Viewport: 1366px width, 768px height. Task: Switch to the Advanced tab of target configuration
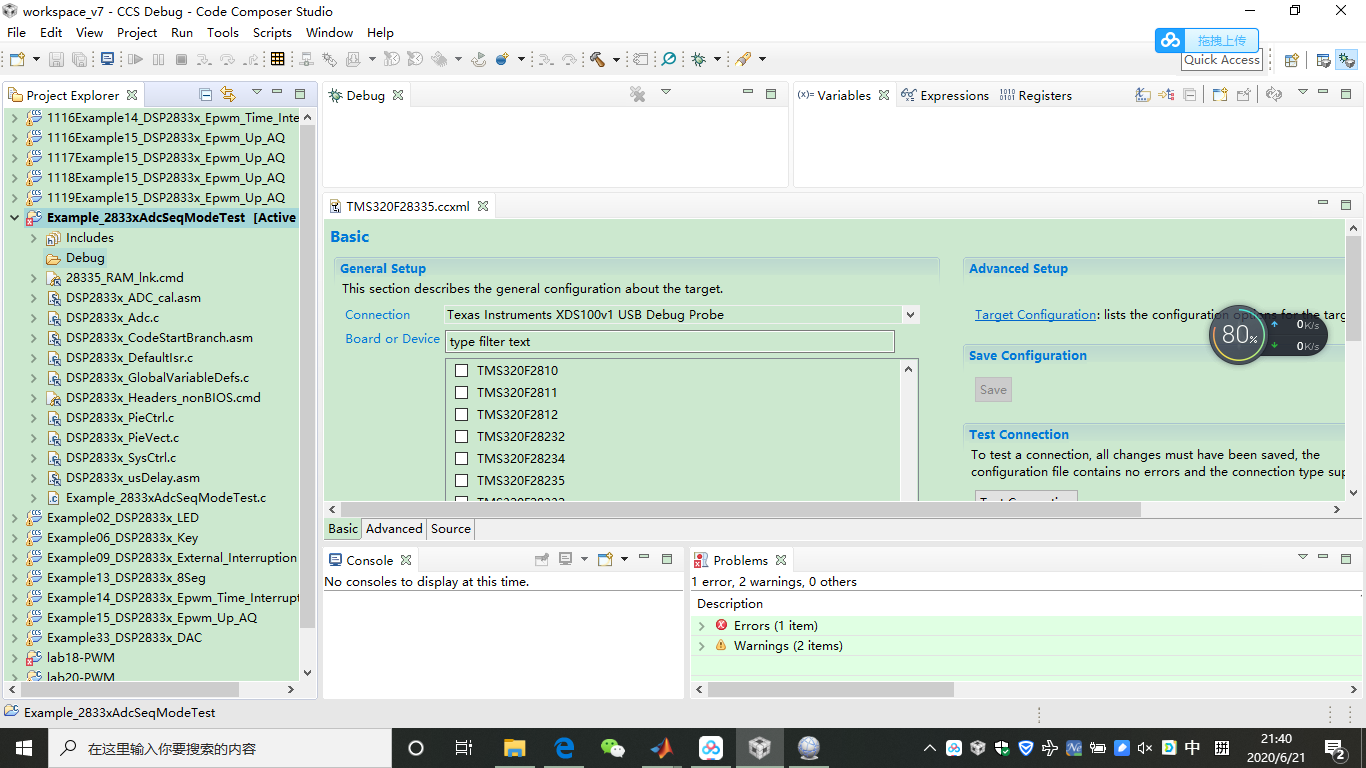[x=394, y=528]
